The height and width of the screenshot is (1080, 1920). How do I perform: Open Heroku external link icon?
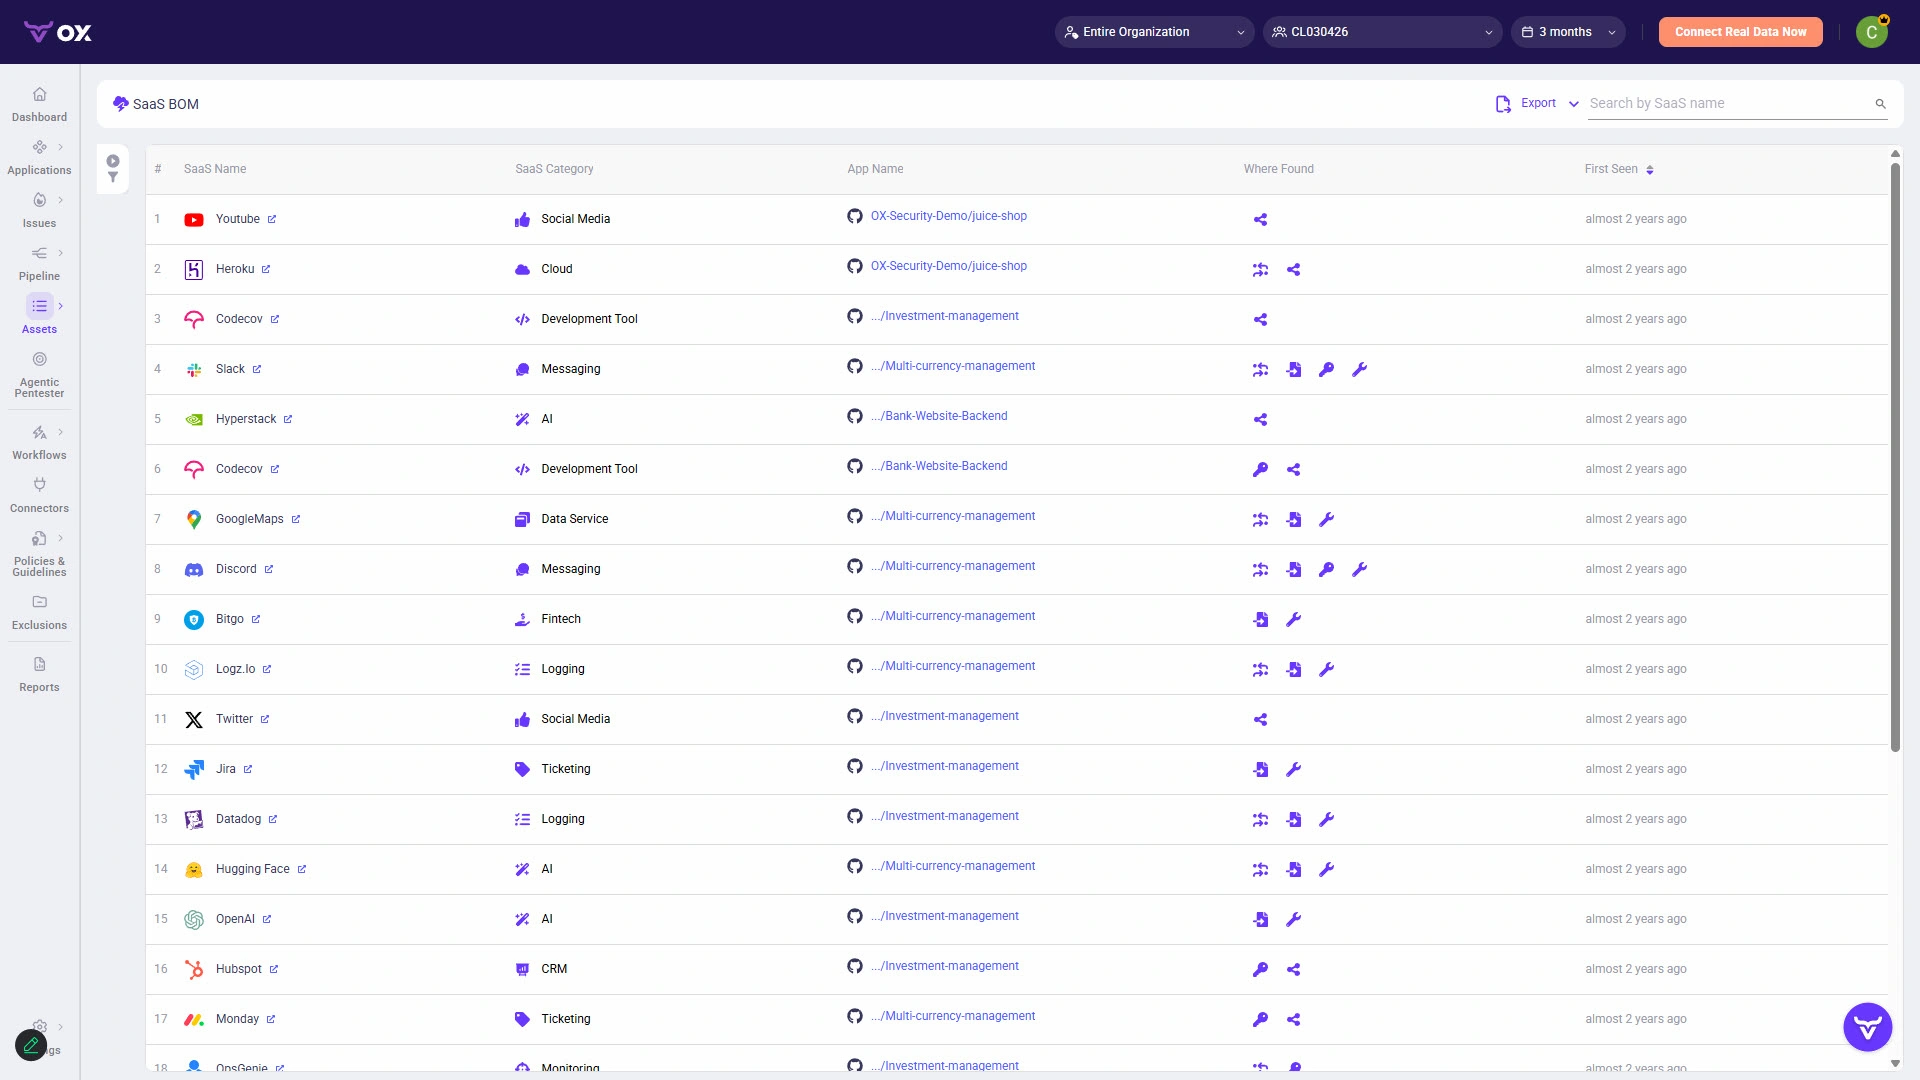point(266,269)
